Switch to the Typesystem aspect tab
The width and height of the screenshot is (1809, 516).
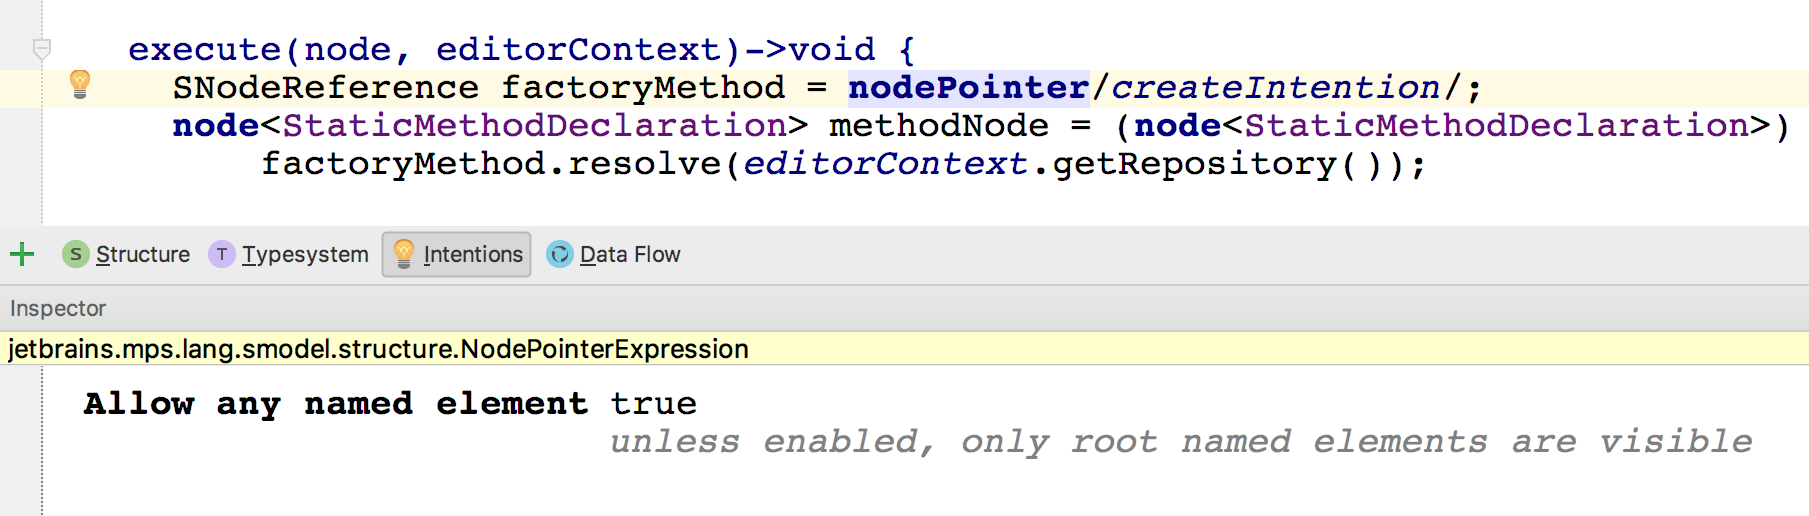pos(289,254)
